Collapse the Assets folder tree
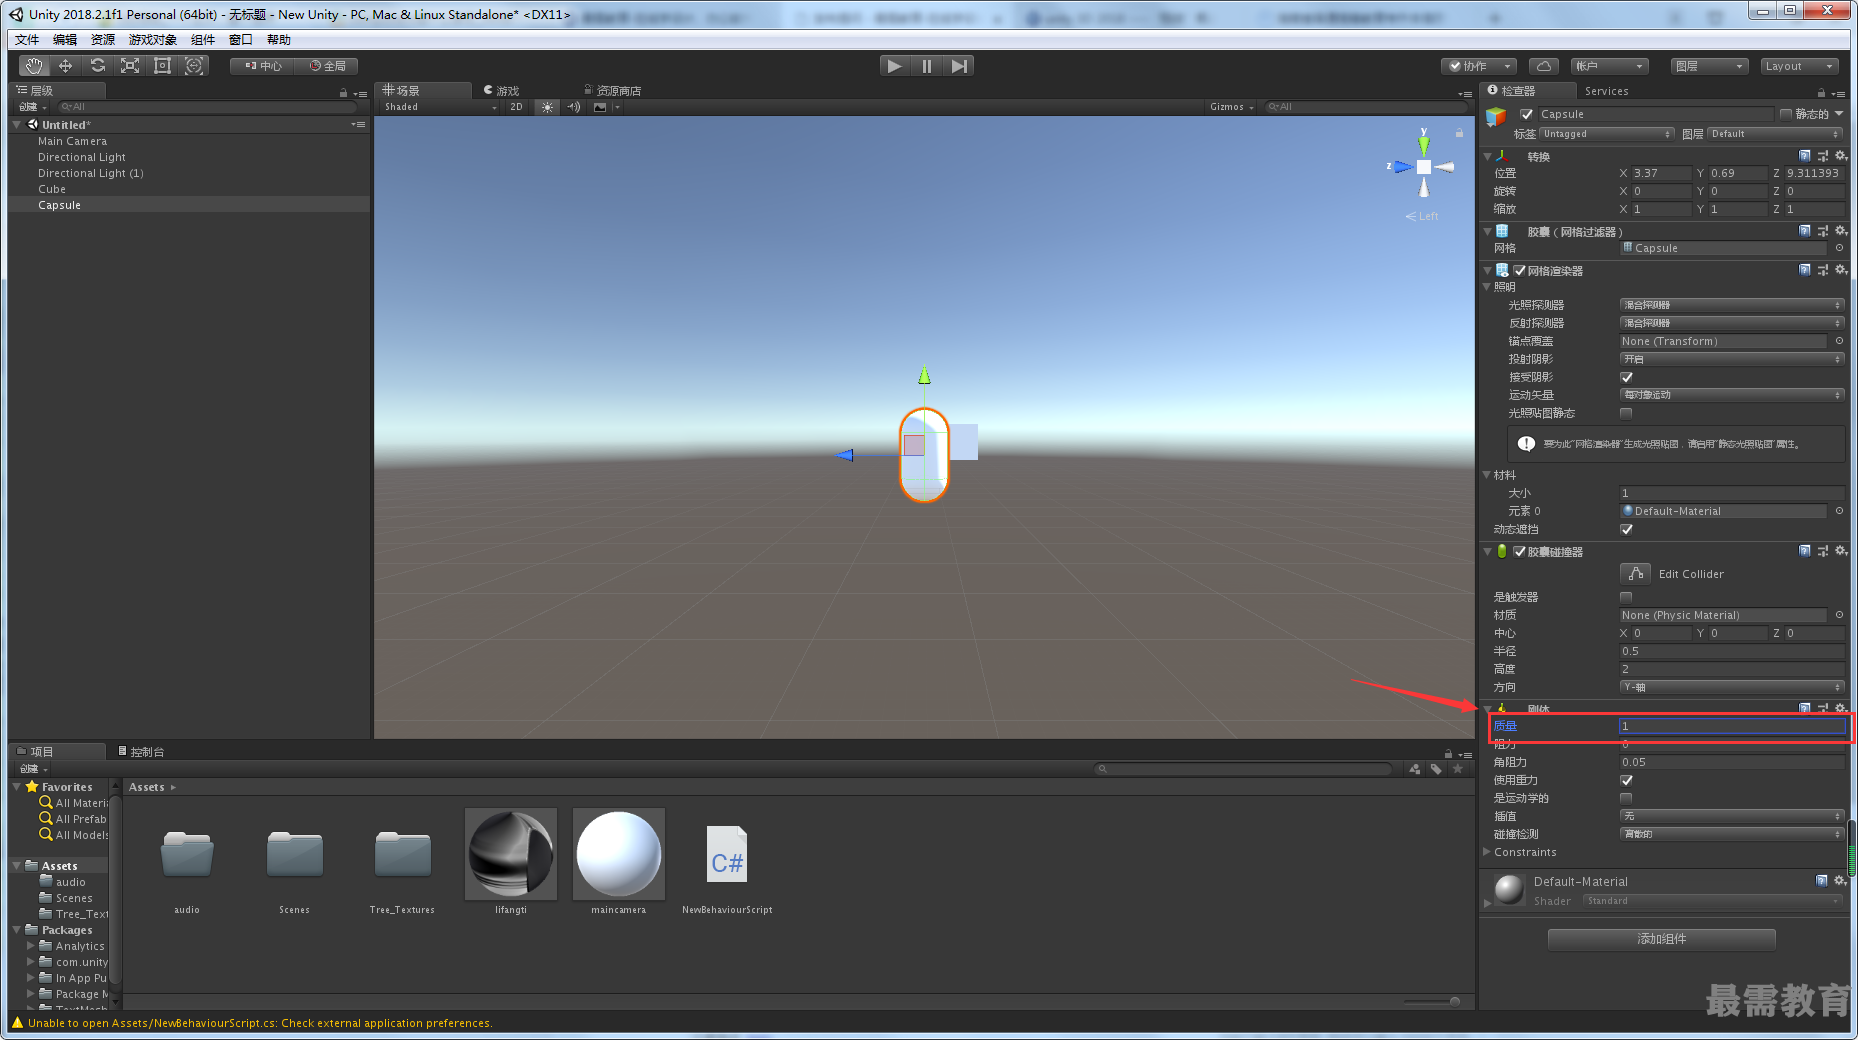 [x=17, y=866]
